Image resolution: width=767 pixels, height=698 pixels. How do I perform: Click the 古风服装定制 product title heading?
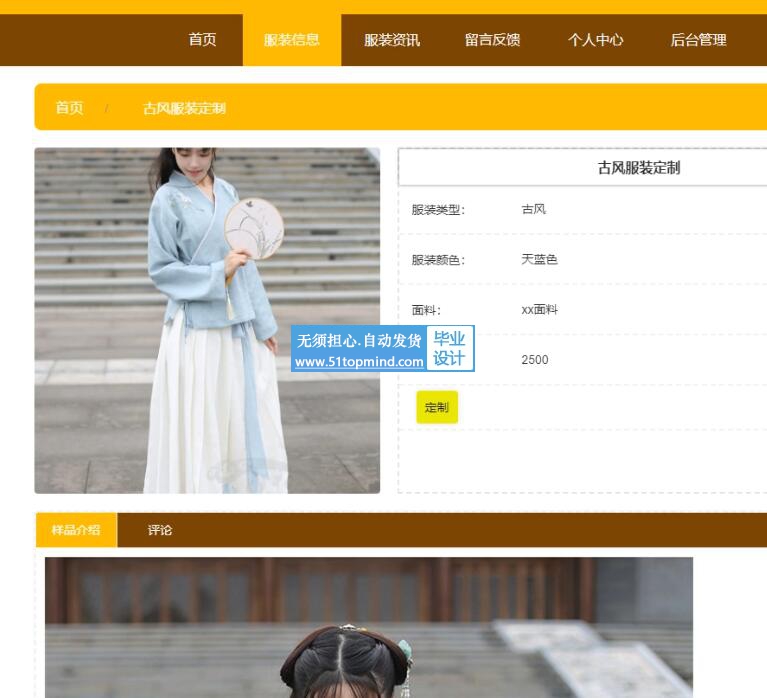click(639, 168)
